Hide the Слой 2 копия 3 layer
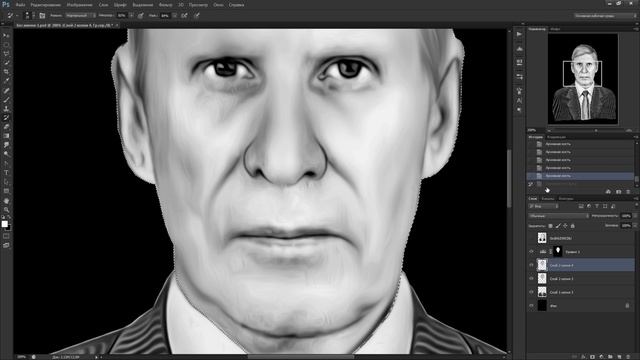The height and width of the screenshot is (360, 640). pyautogui.click(x=531, y=279)
